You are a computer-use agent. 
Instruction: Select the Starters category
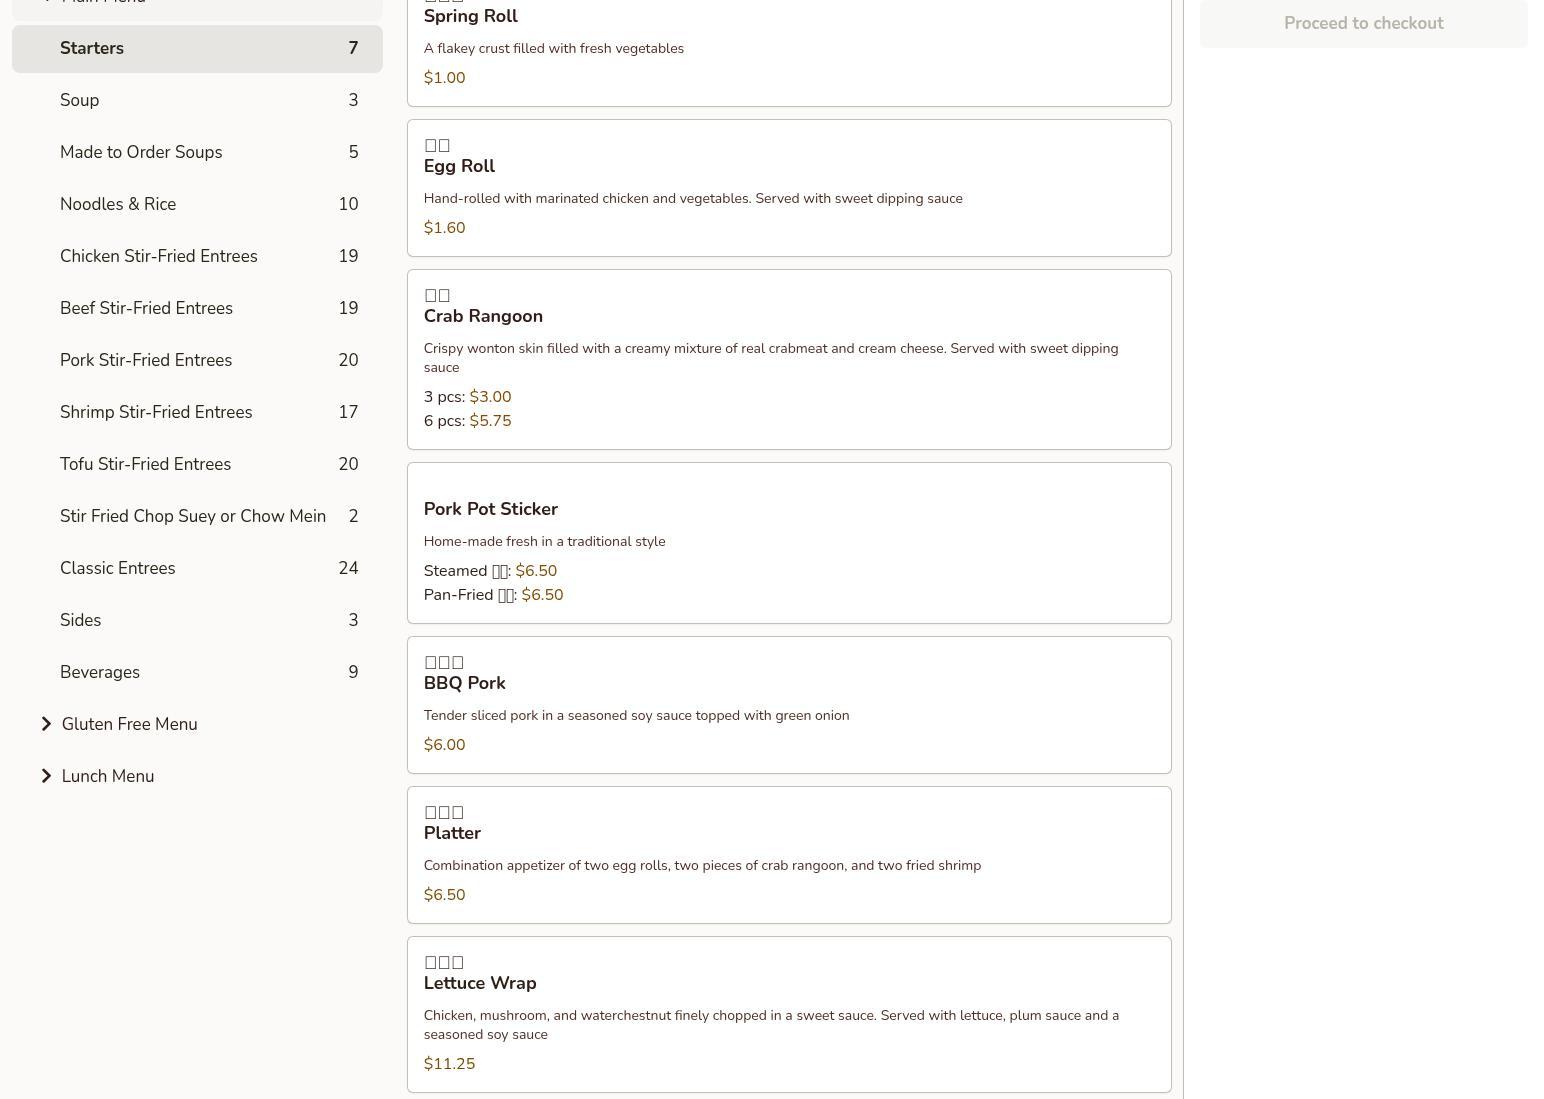tap(197, 49)
